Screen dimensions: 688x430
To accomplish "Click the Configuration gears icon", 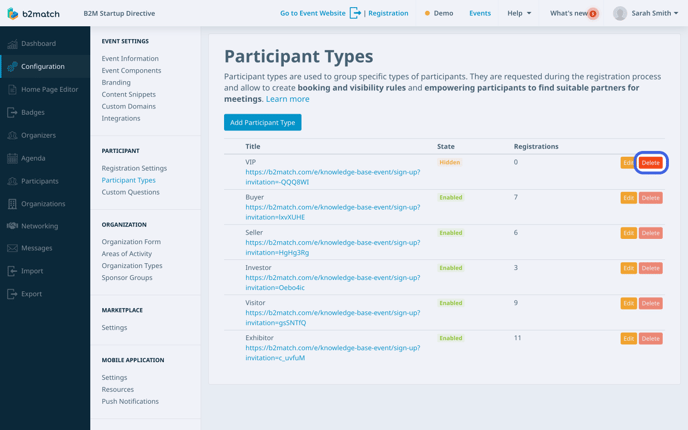I will click(x=12, y=66).
